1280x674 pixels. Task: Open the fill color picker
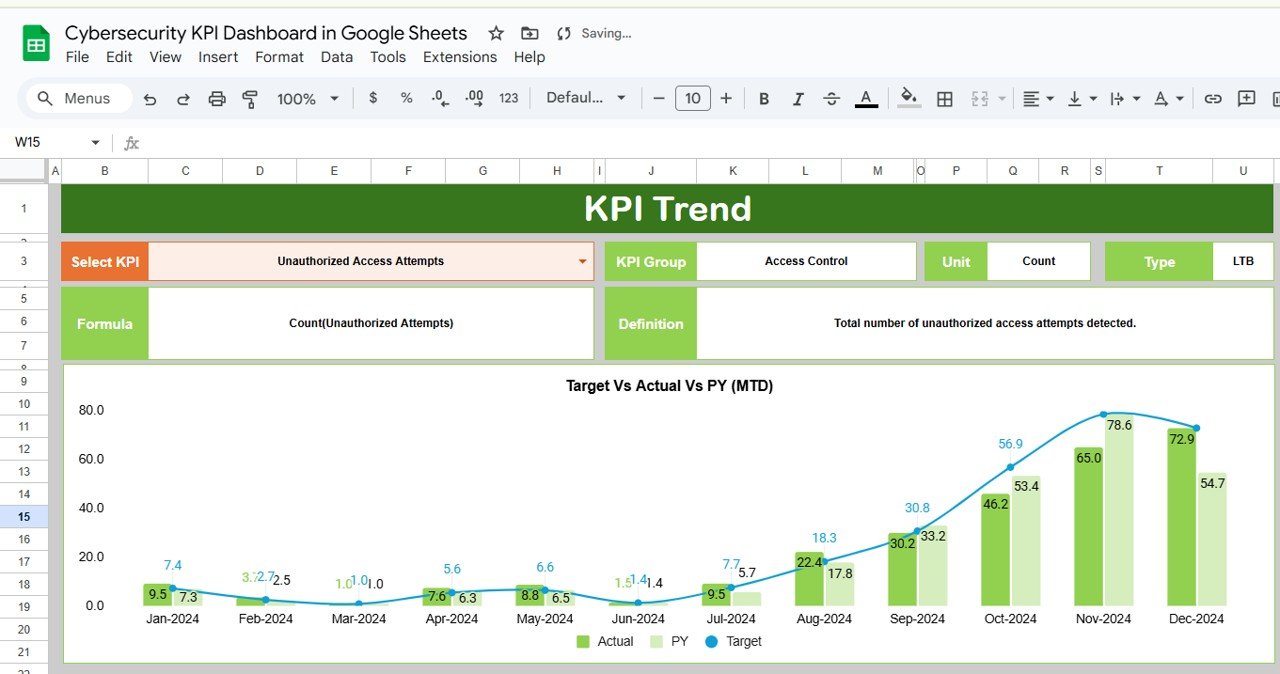tap(909, 98)
